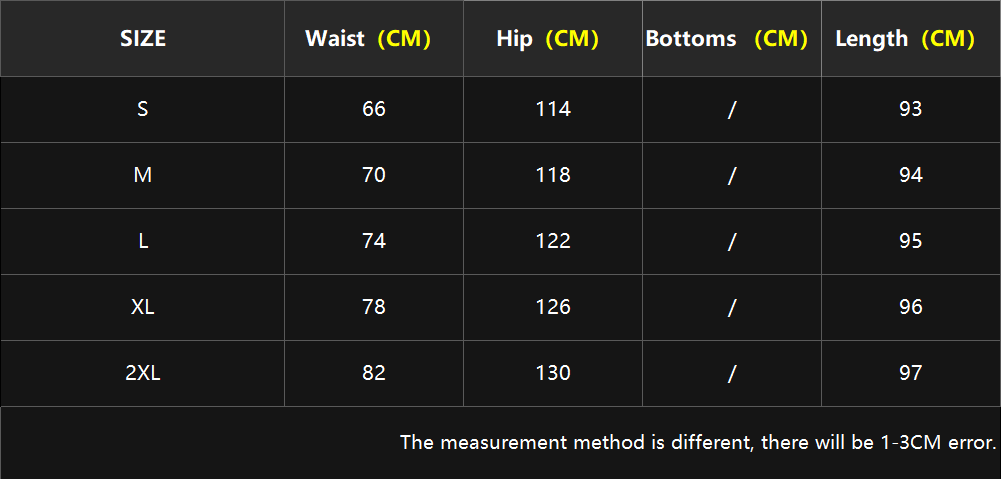The image size is (1001, 480).
Task: Click the measurement error note text
Action: point(698,442)
